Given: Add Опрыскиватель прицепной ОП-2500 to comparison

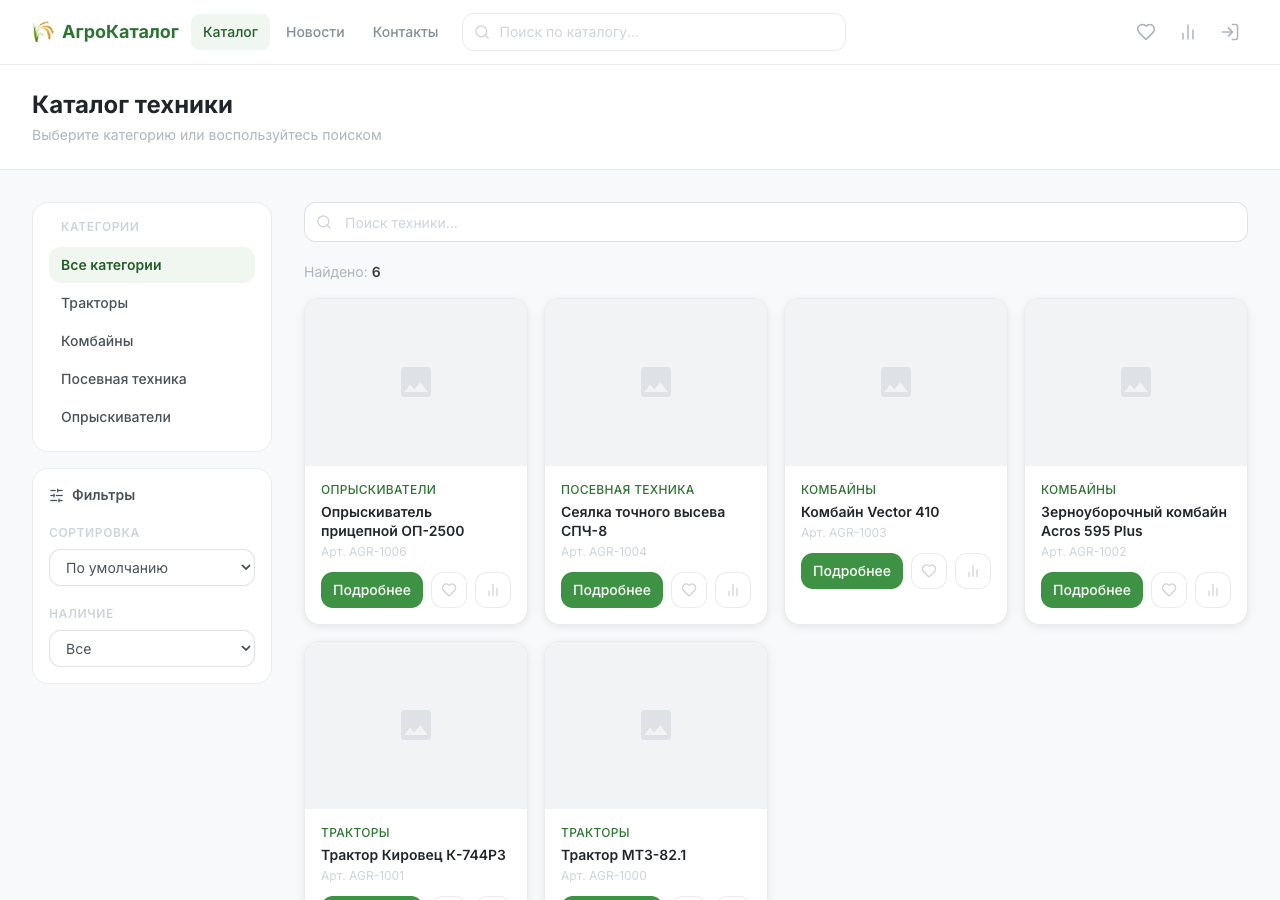Looking at the screenshot, I should pos(493,590).
